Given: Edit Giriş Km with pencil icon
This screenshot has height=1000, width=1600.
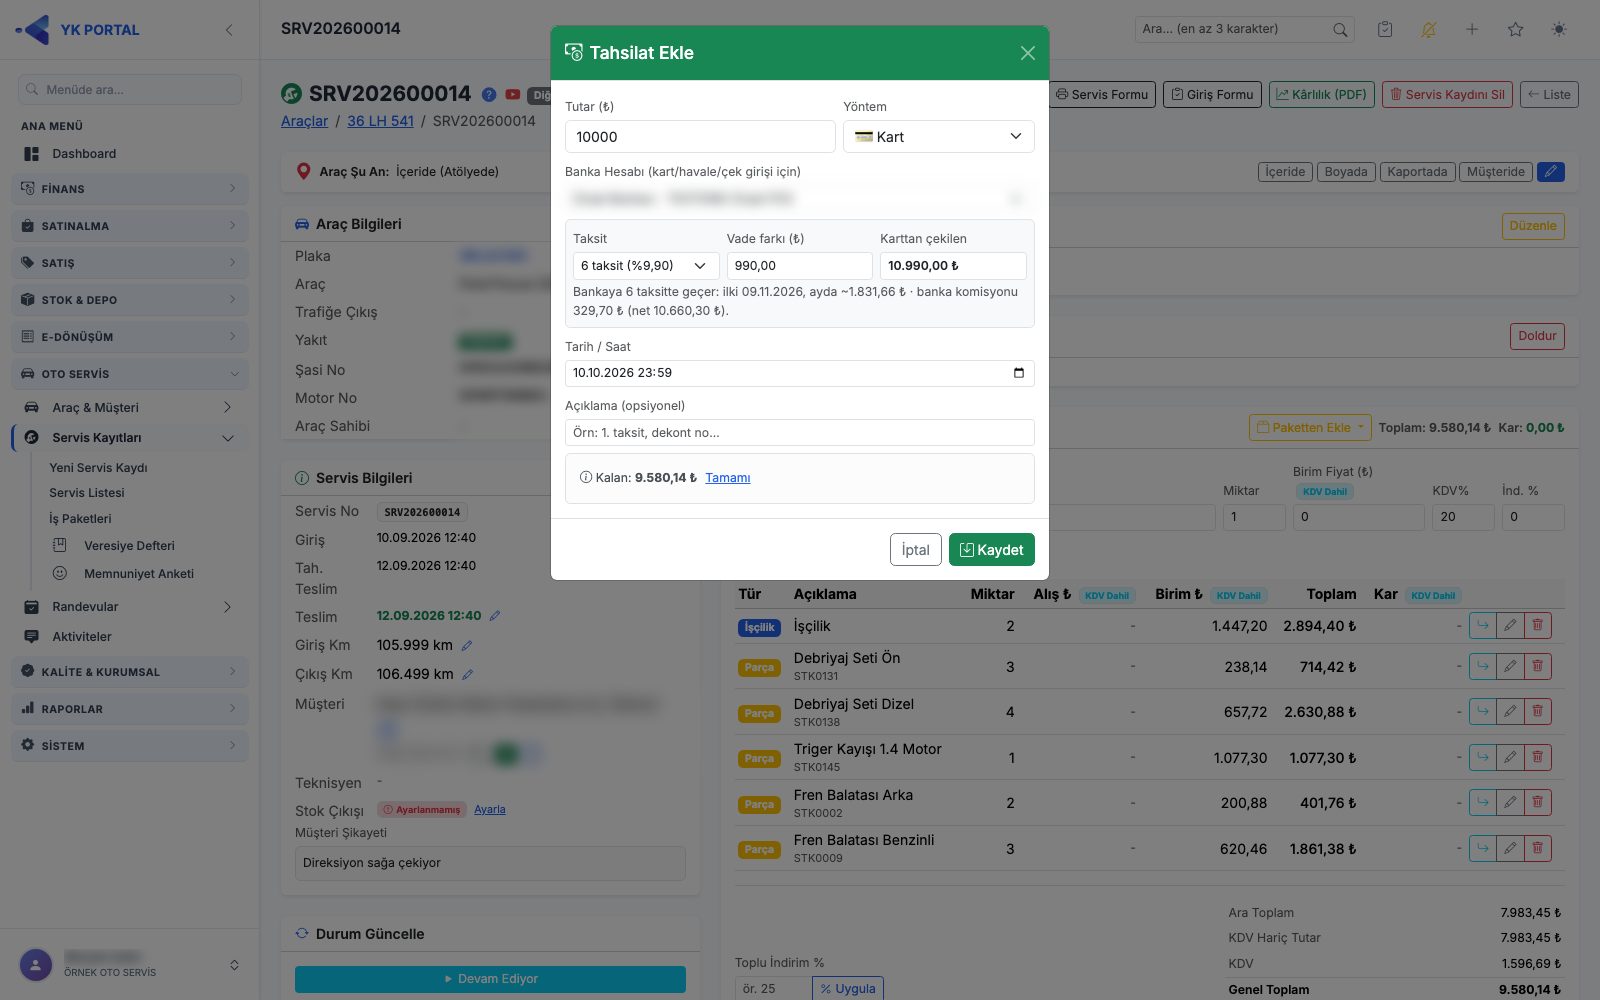Looking at the screenshot, I should (x=467, y=646).
